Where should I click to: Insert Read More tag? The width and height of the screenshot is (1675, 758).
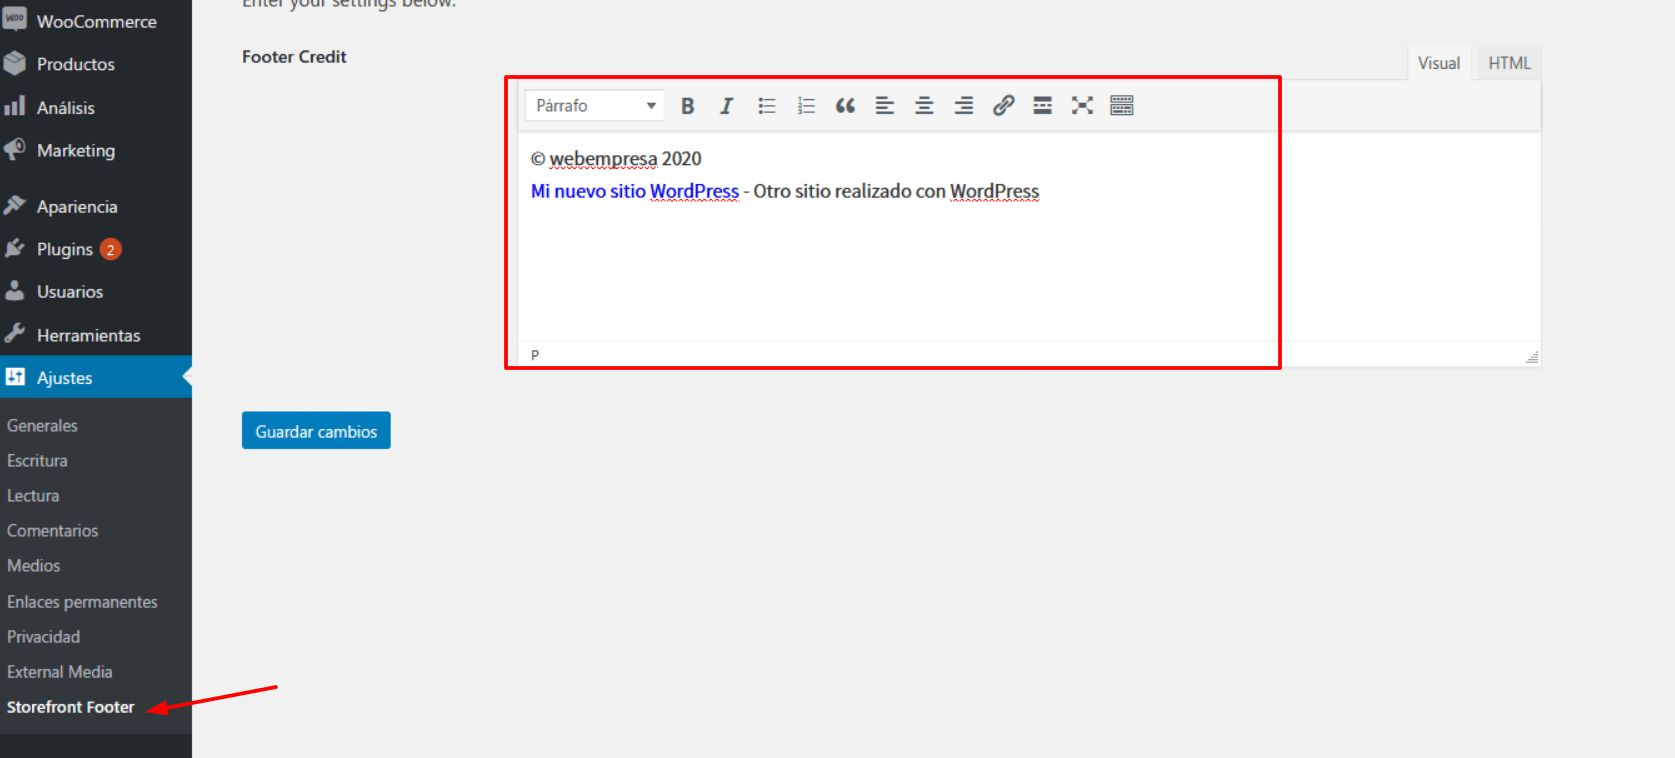pyautogui.click(x=1042, y=106)
